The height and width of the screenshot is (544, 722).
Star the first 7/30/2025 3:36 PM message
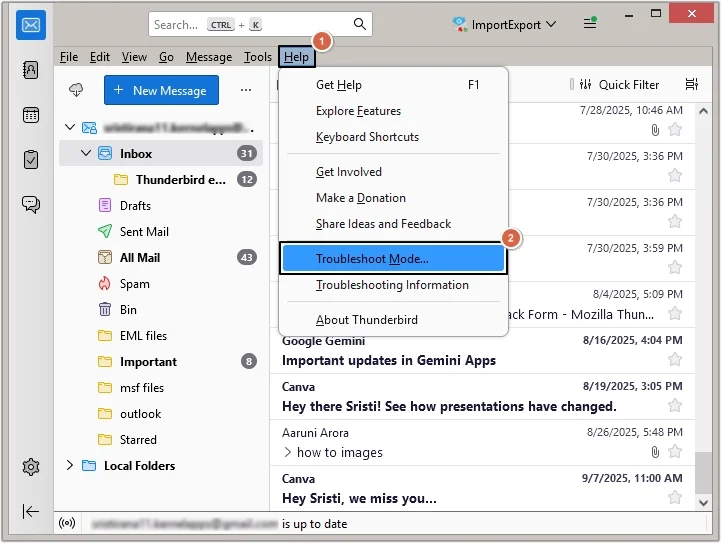[x=675, y=175]
